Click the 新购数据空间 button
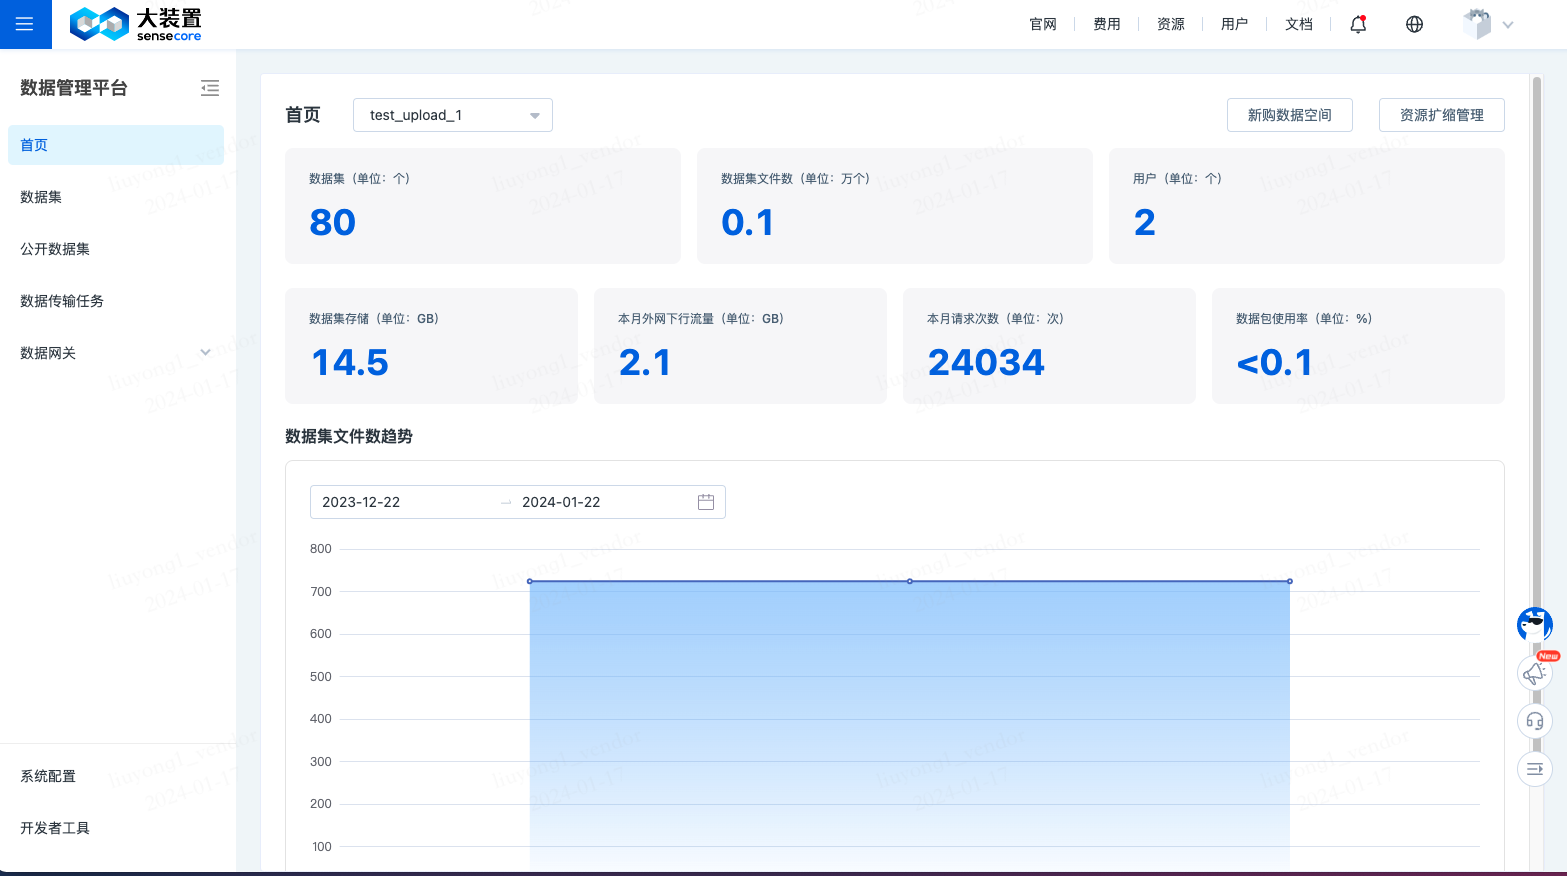The height and width of the screenshot is (876, 1567). [1289, 114]
